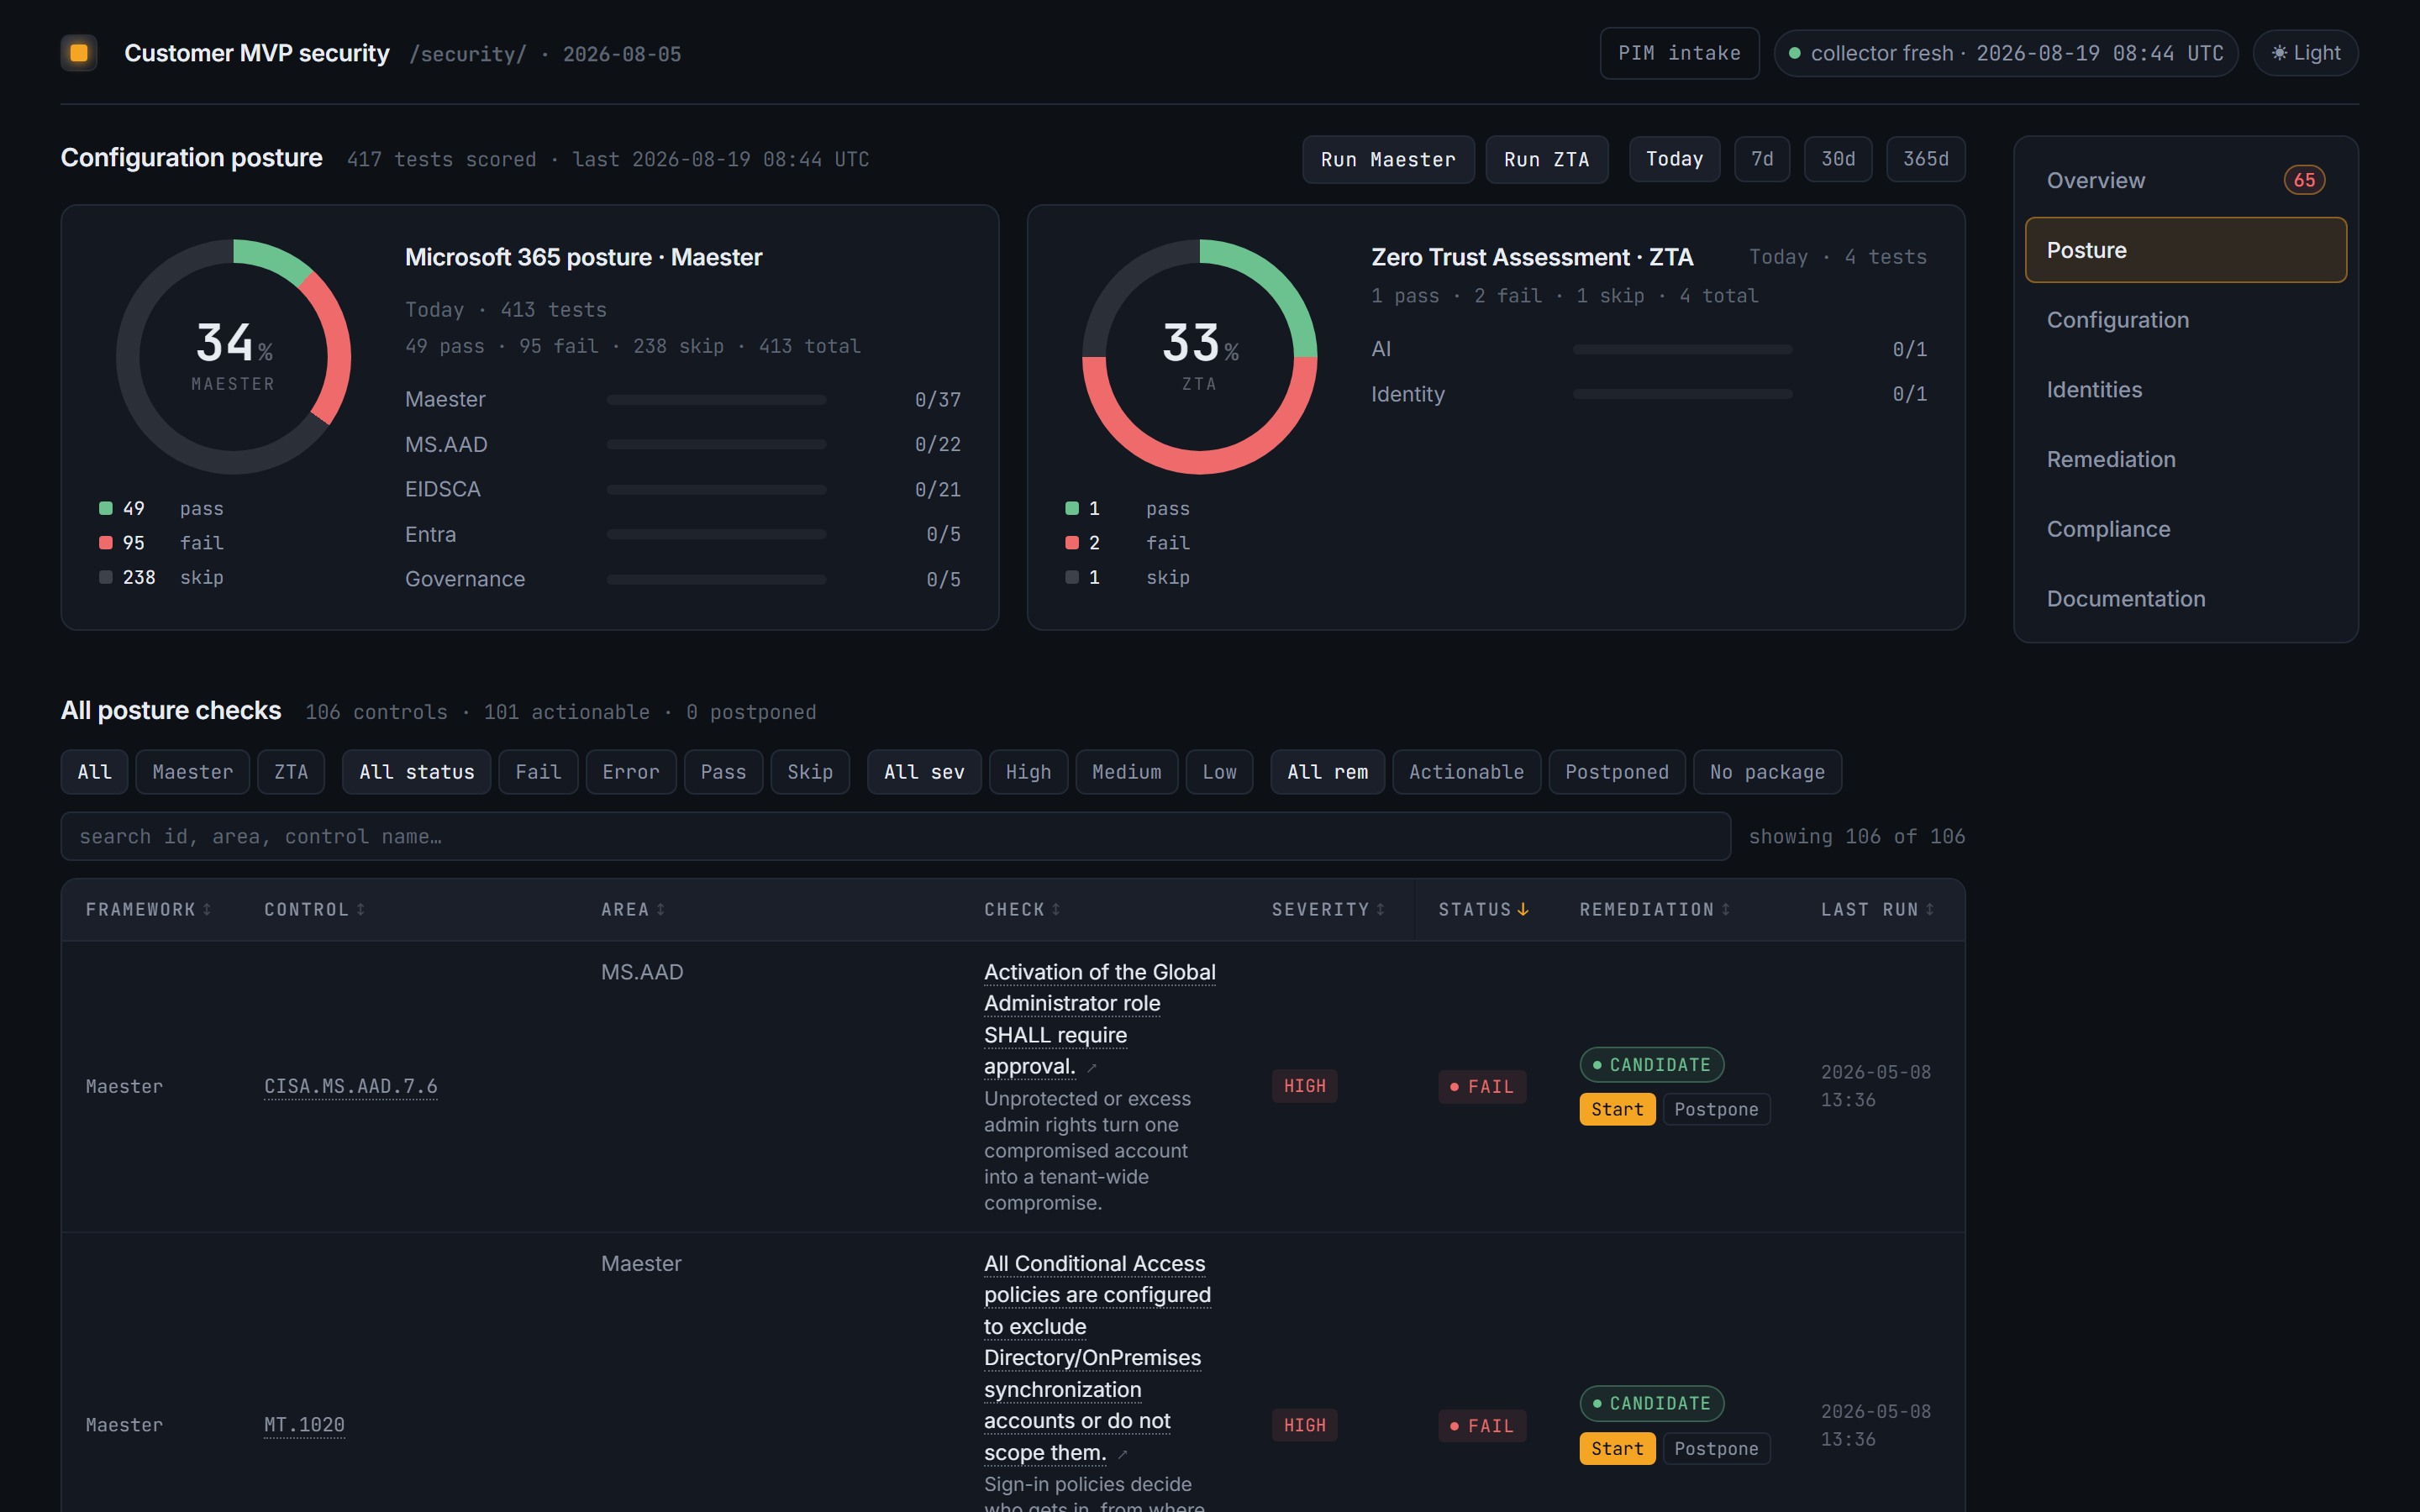
Task: Click the ZTA 33% donut chart
Action: (1199, 356)
